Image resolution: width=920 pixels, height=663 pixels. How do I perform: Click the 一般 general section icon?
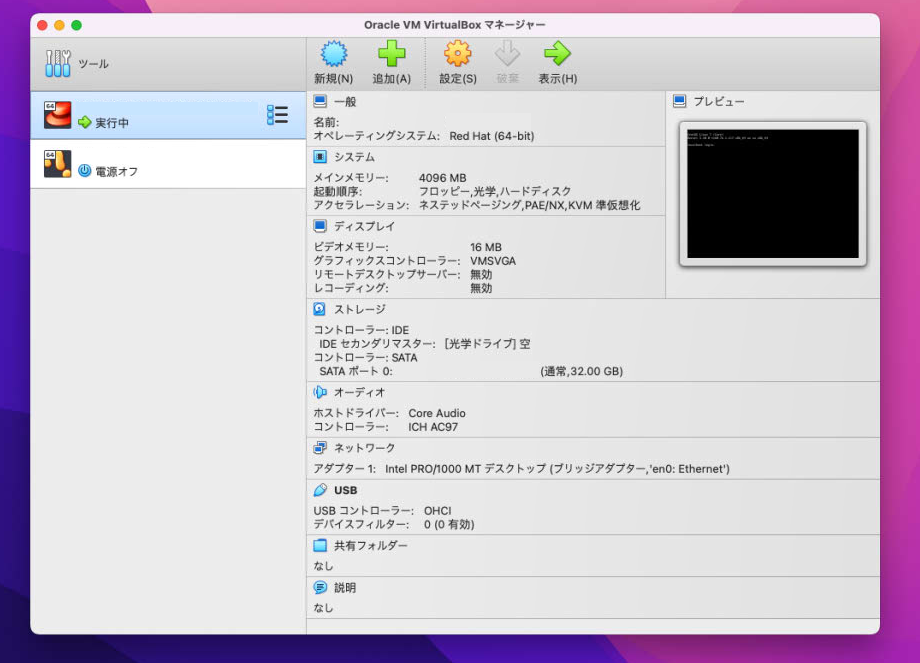pyautogui.click(x=320, y=102)
